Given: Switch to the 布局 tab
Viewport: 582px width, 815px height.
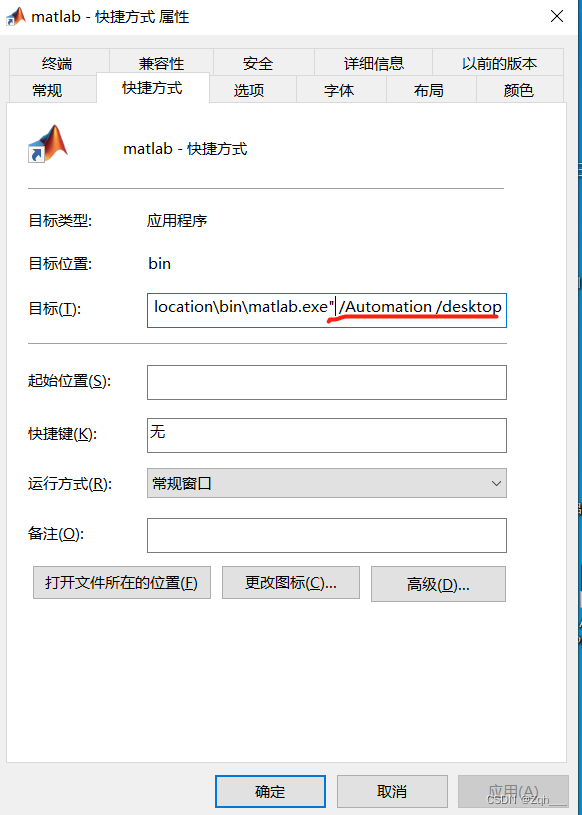Looking at the screenshot, I should pyautogui.click(x=429, y=90).
